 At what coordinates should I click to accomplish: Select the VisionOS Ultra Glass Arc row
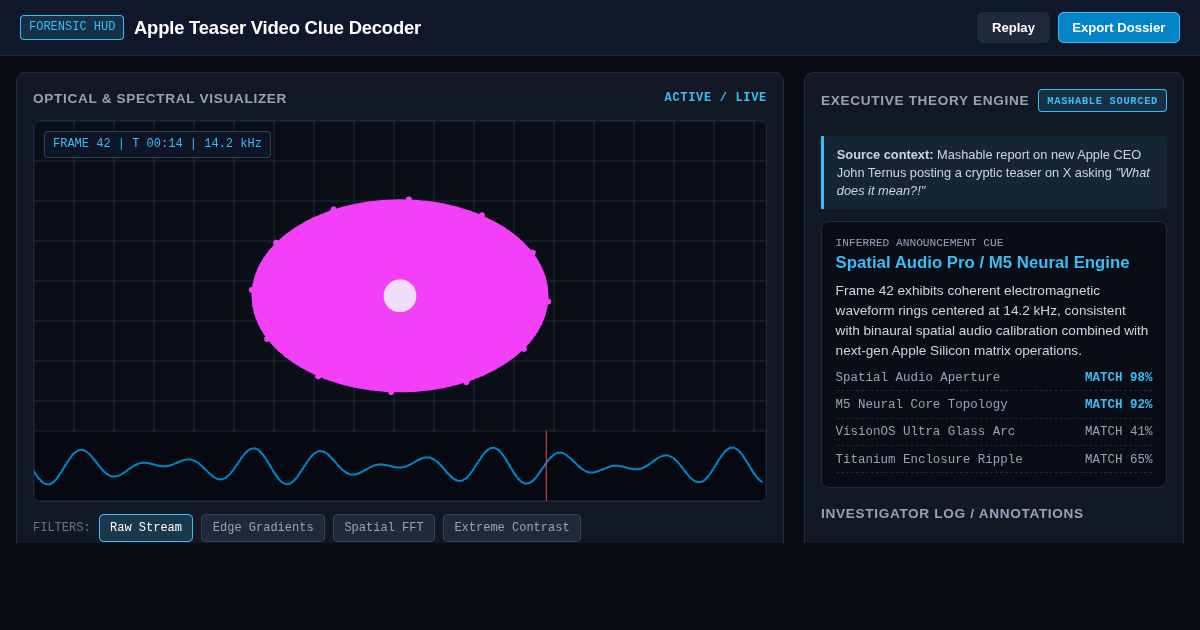[x=994, y=432]
